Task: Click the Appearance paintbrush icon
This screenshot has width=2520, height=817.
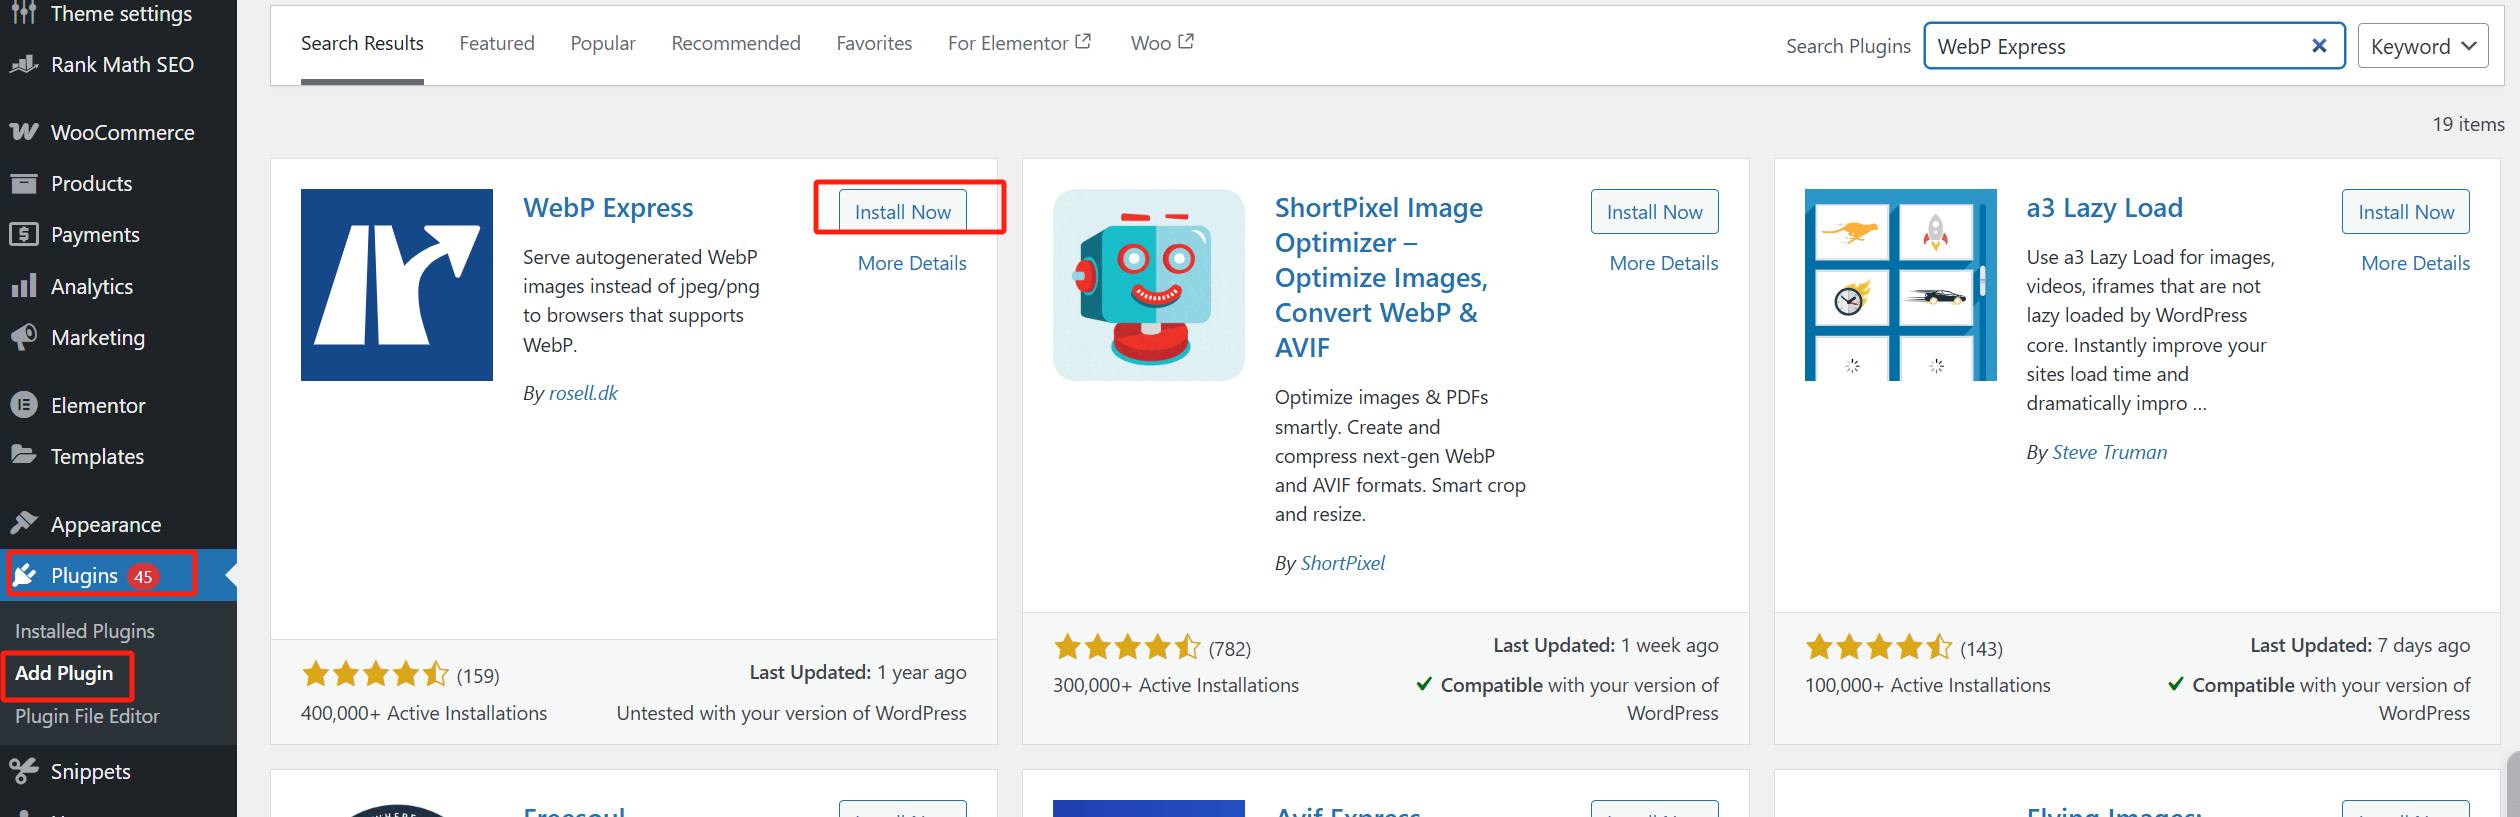Action: pos(24,524)
